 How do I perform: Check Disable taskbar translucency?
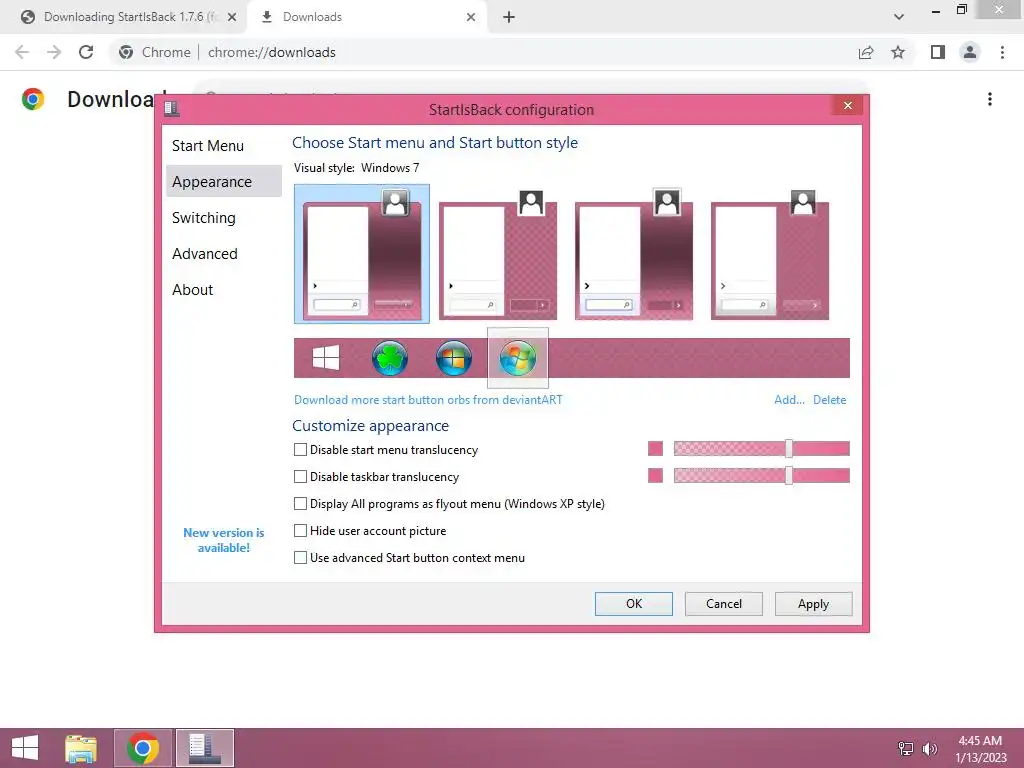(300, 477)
